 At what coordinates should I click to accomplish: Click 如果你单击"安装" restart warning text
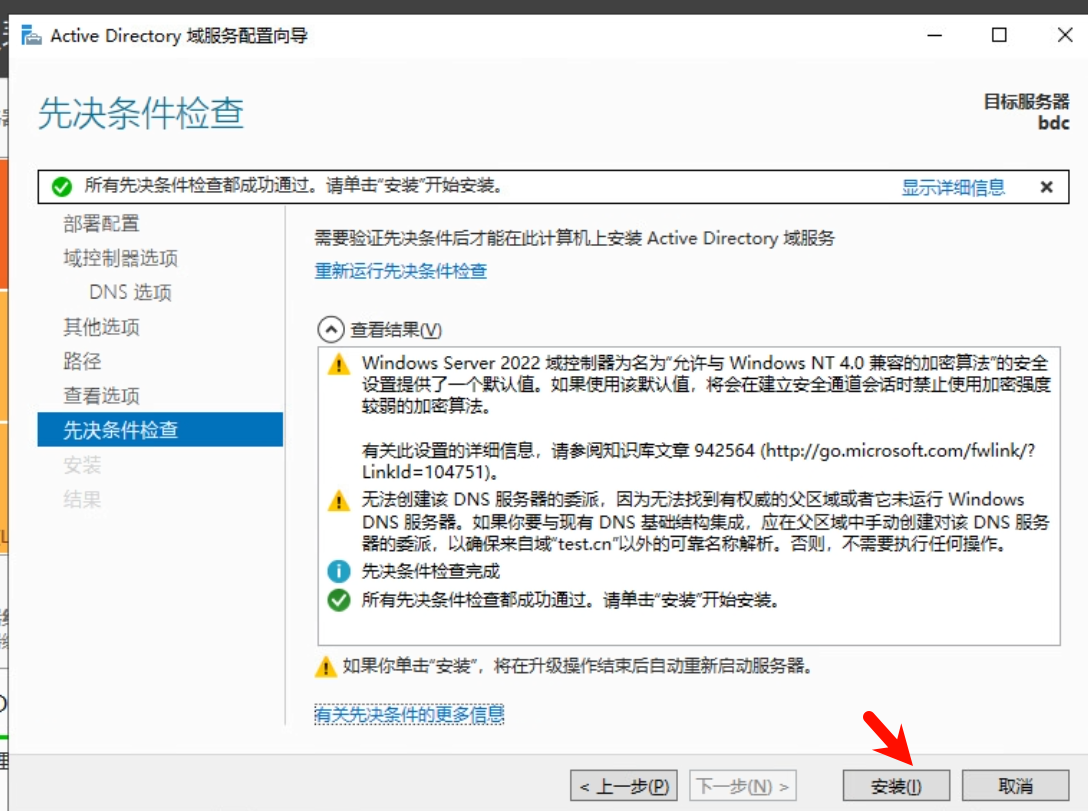[x=577, y=666]
